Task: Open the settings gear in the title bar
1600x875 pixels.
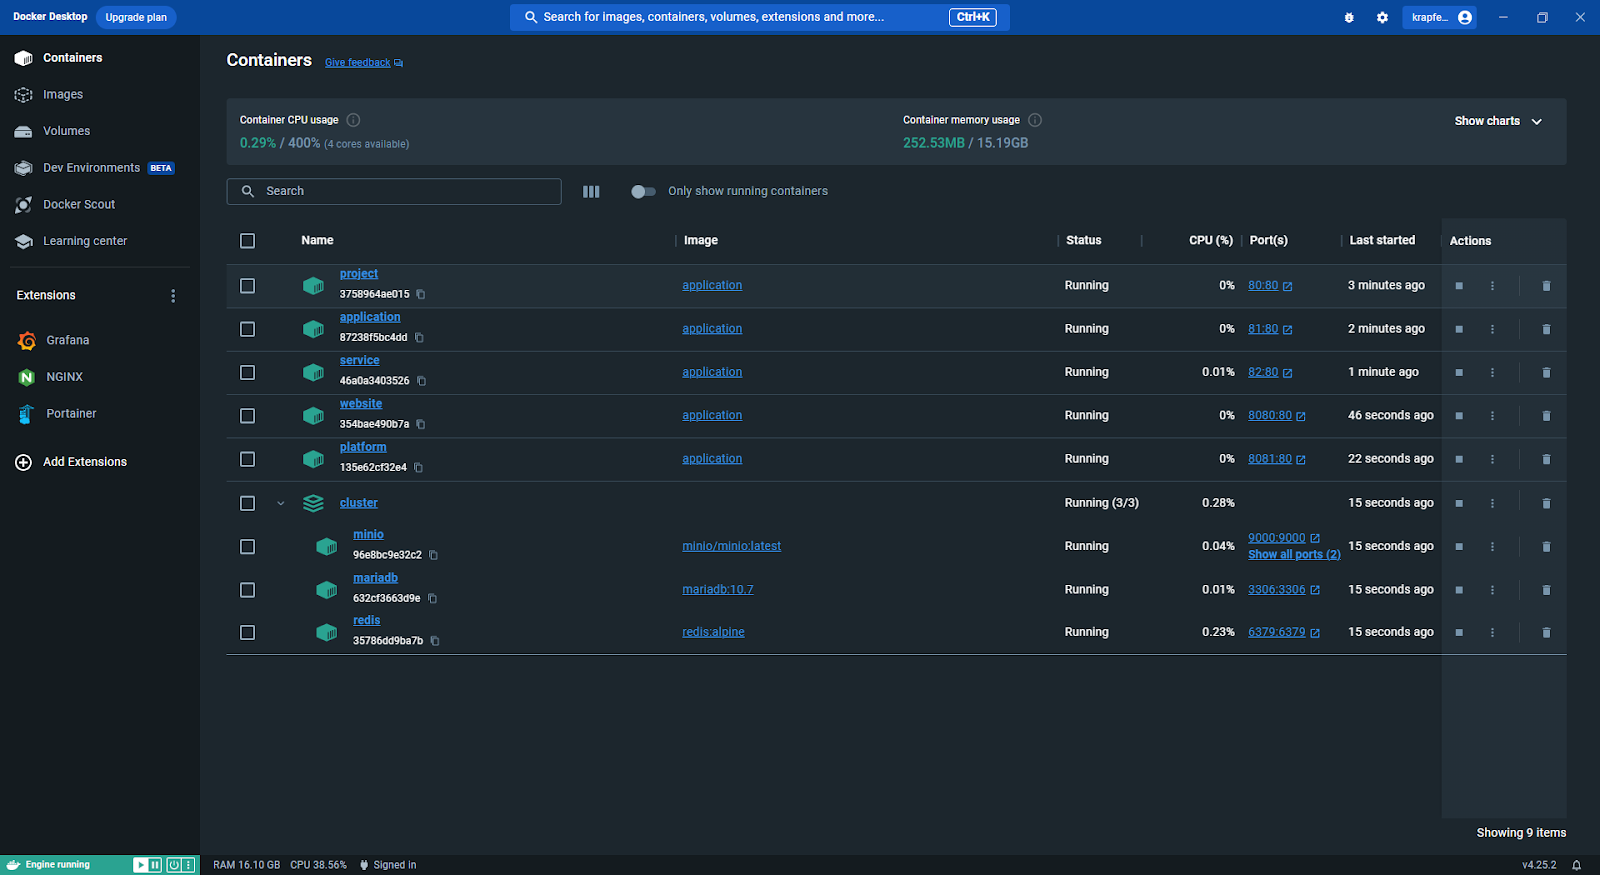Action: (x=1382, y=17)
